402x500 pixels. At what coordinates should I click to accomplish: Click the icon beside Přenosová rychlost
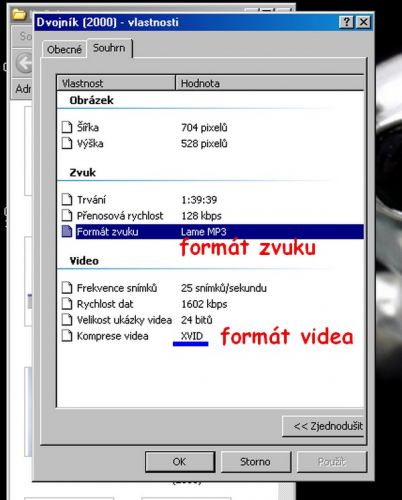coord(67,215)
